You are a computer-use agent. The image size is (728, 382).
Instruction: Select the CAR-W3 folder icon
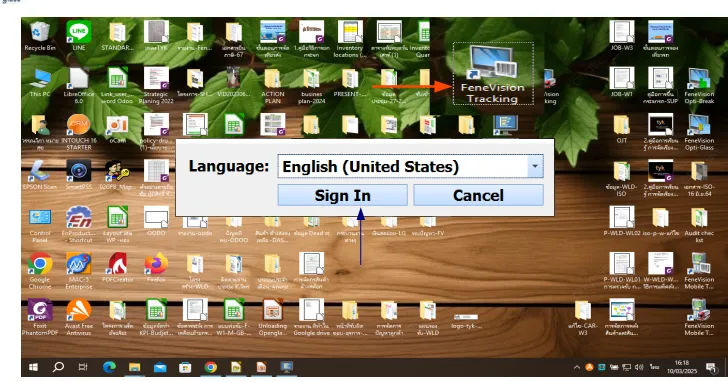point(582,318)
